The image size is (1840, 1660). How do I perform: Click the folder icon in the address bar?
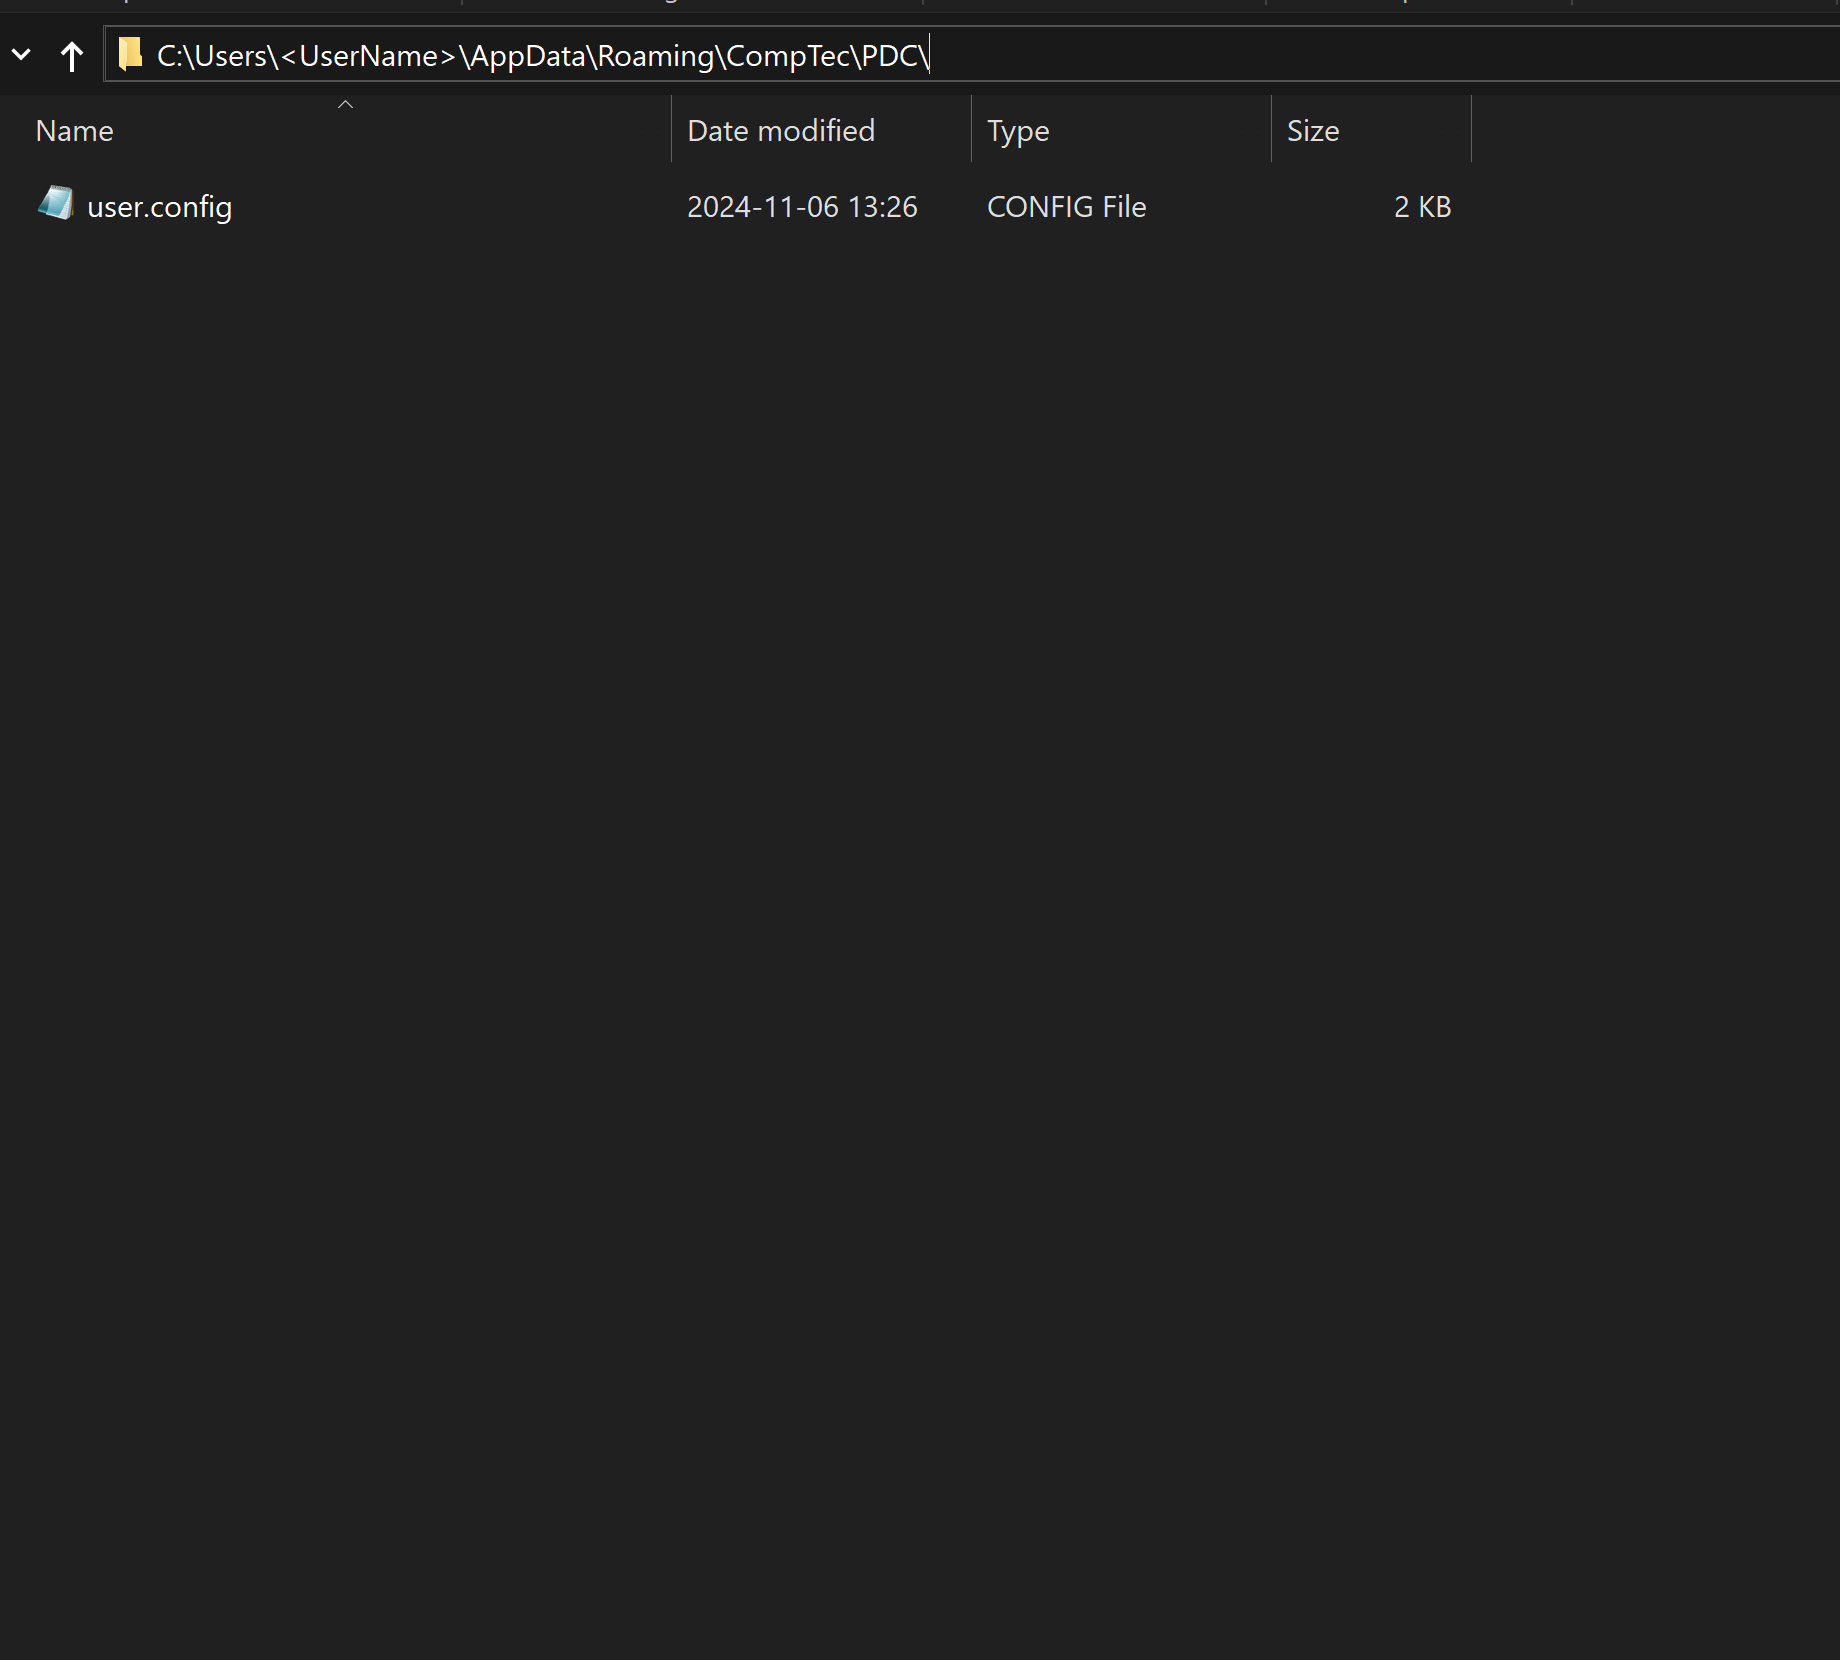tap(129, 55)
